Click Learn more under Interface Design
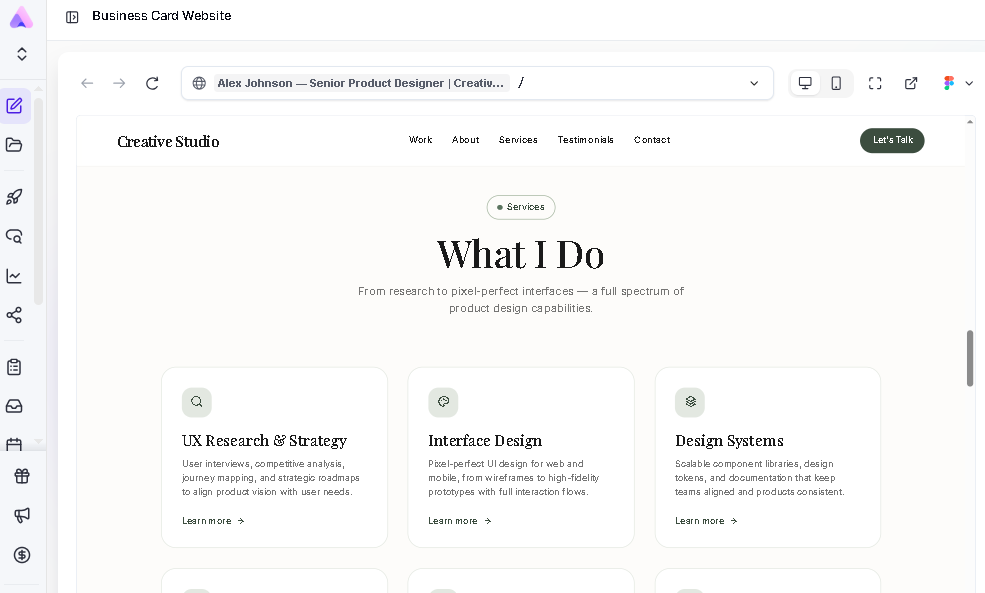 point(460,521)
